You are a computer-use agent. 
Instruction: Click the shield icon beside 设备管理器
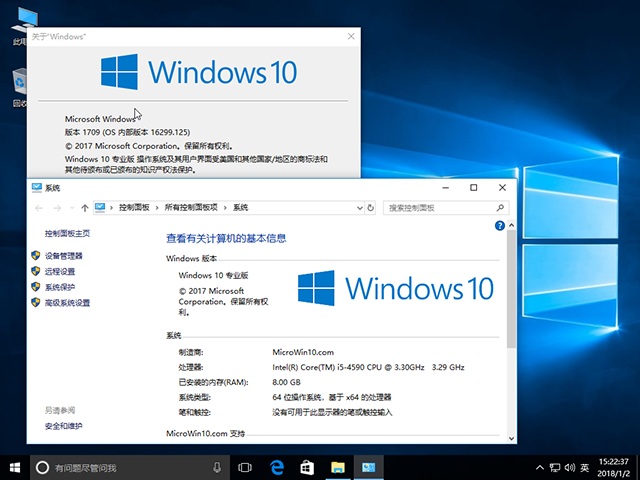tap(36, 256)
